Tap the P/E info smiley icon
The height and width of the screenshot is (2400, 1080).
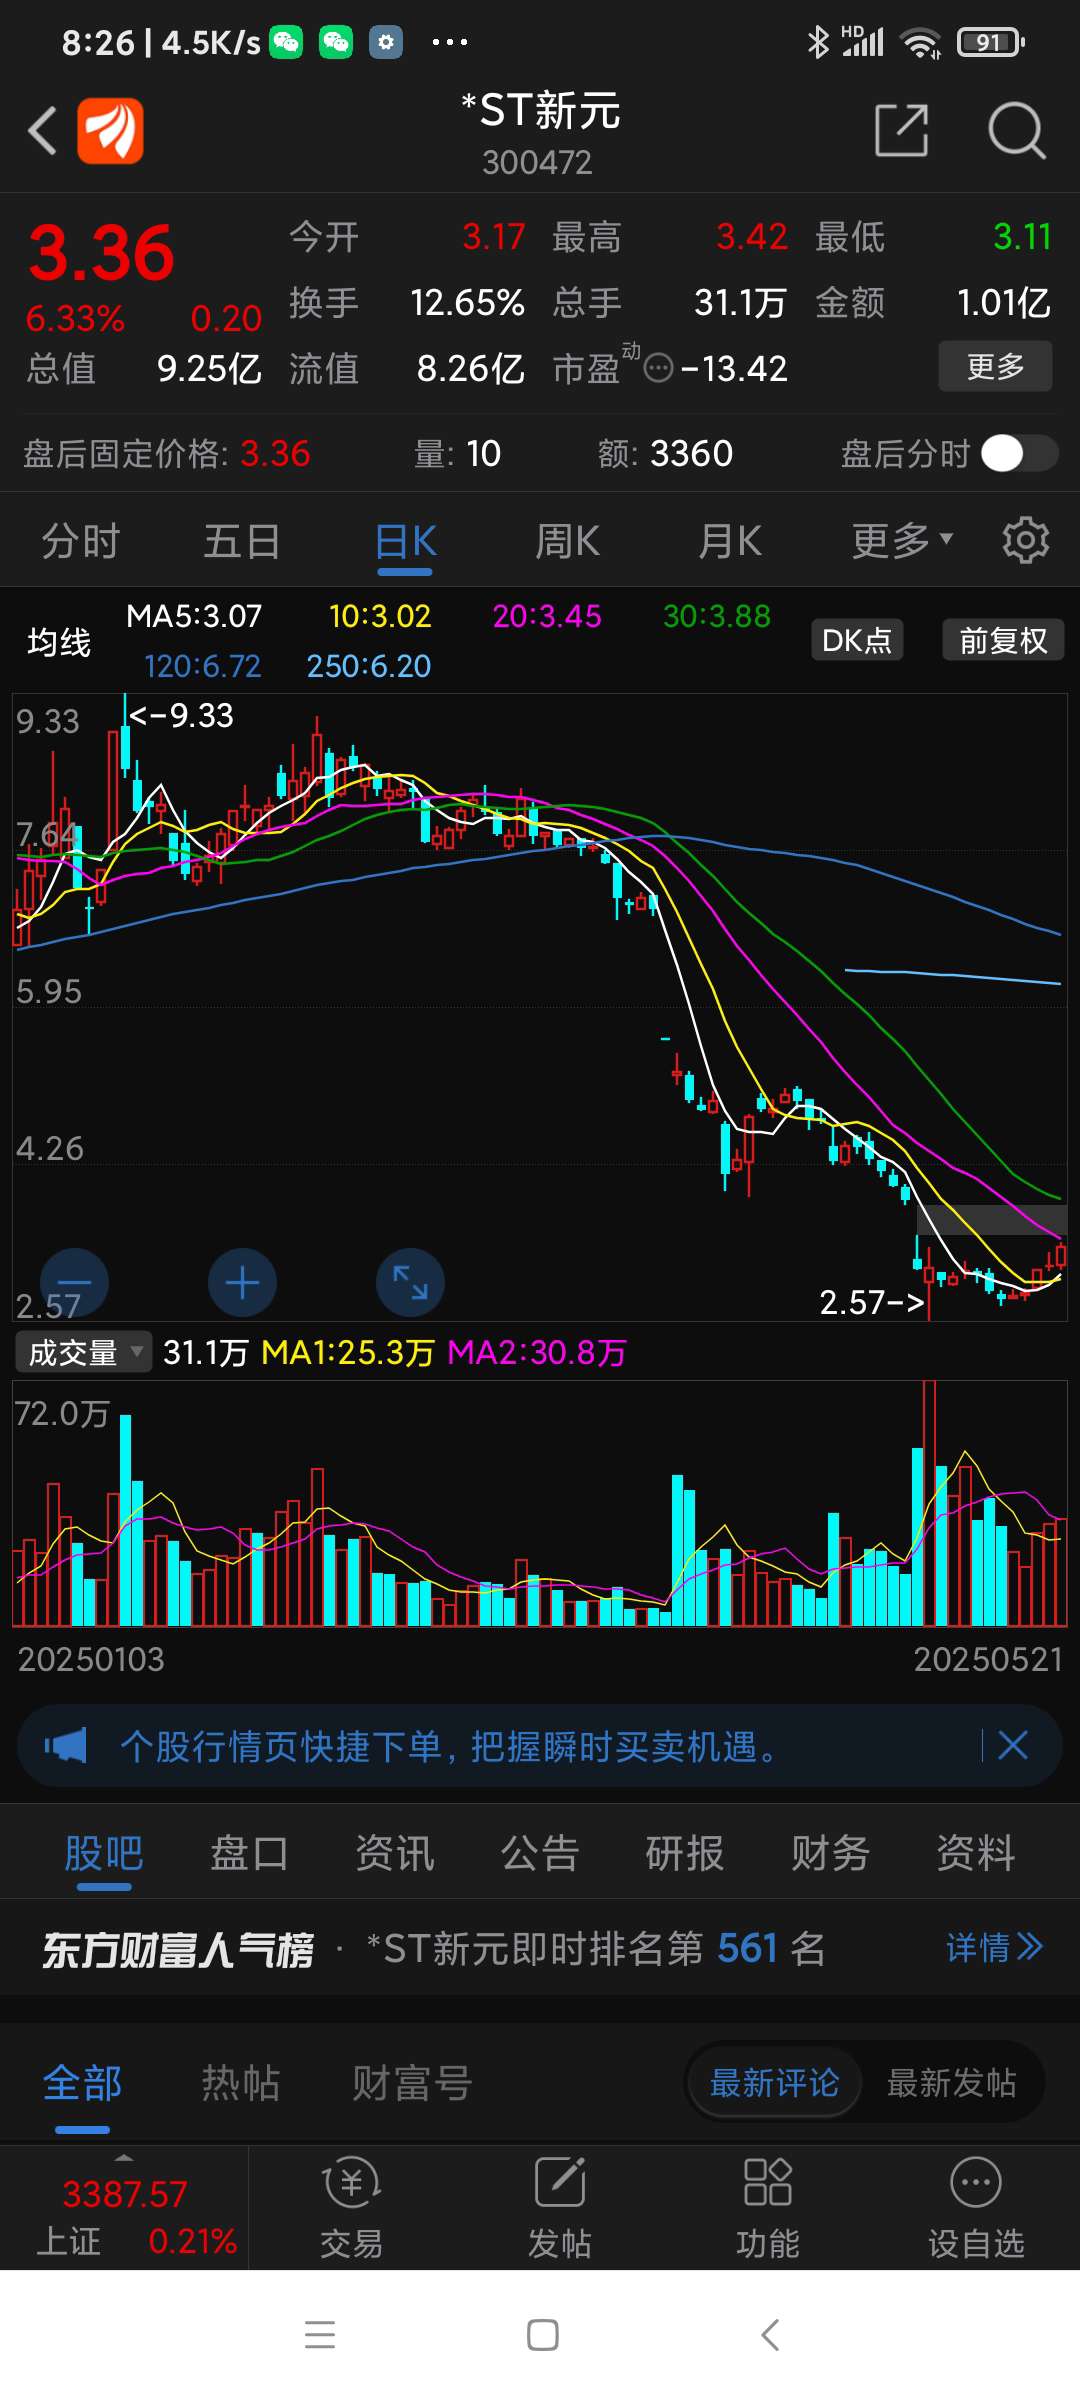[x=658, y=369]
